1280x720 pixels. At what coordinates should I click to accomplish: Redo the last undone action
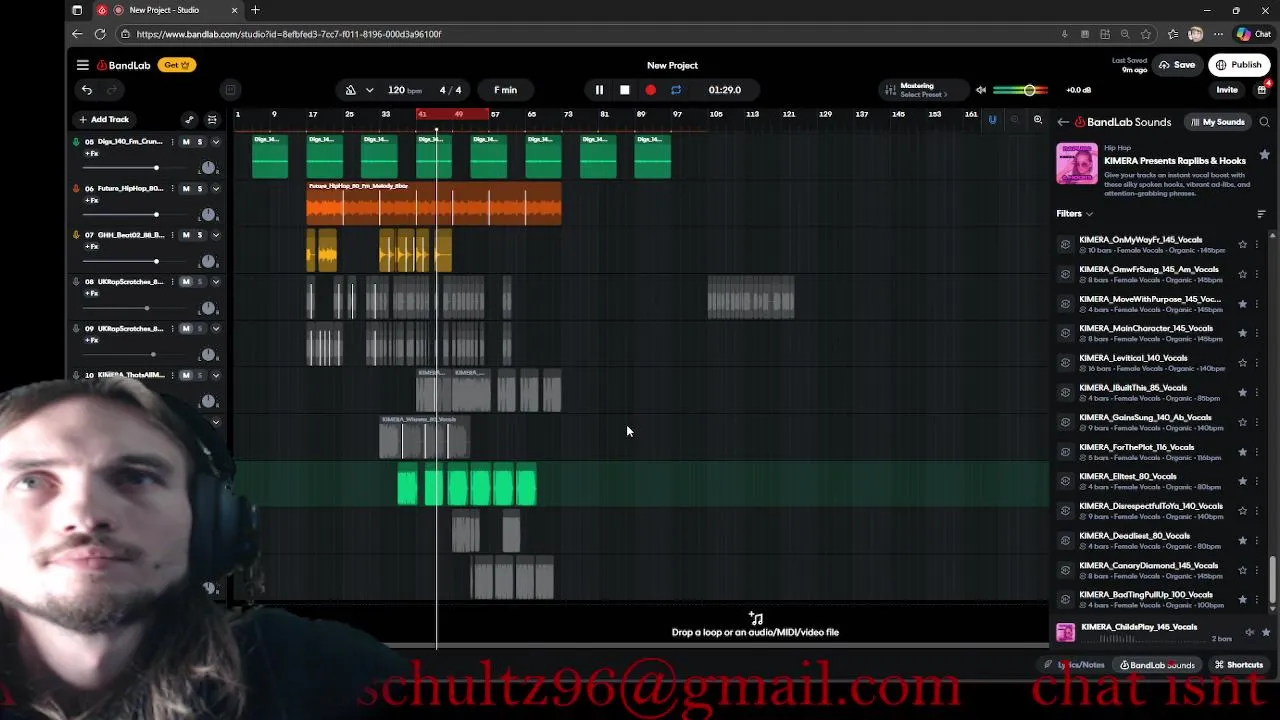tap(111, 90)
